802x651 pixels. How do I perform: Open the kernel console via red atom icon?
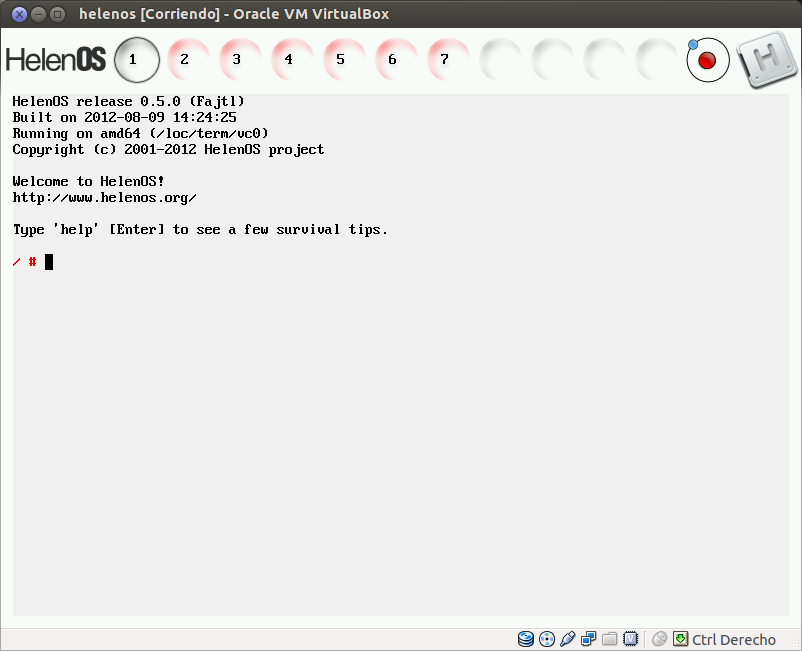707,59
